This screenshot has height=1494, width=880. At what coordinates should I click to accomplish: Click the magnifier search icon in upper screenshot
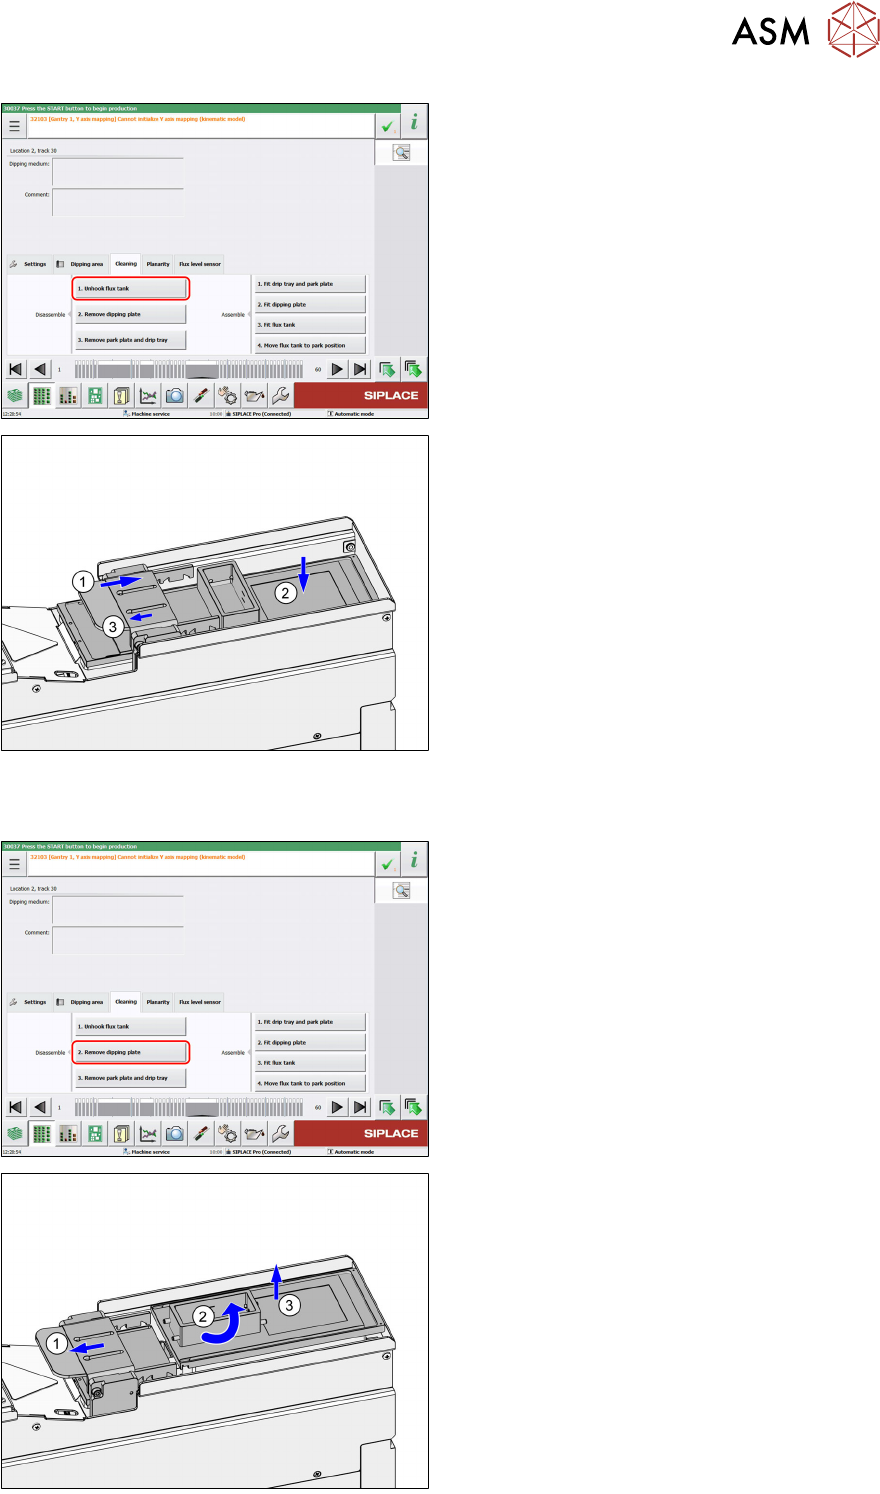tap(401, 153)
